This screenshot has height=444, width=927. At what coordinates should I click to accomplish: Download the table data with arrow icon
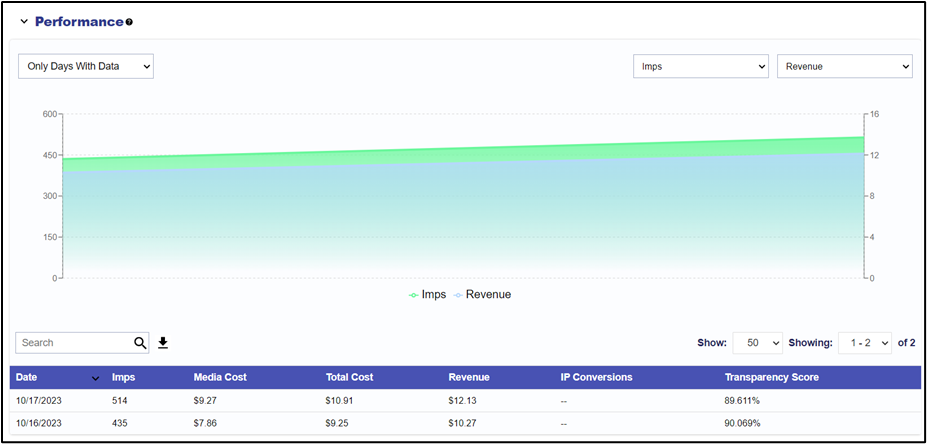pos(163,343)
